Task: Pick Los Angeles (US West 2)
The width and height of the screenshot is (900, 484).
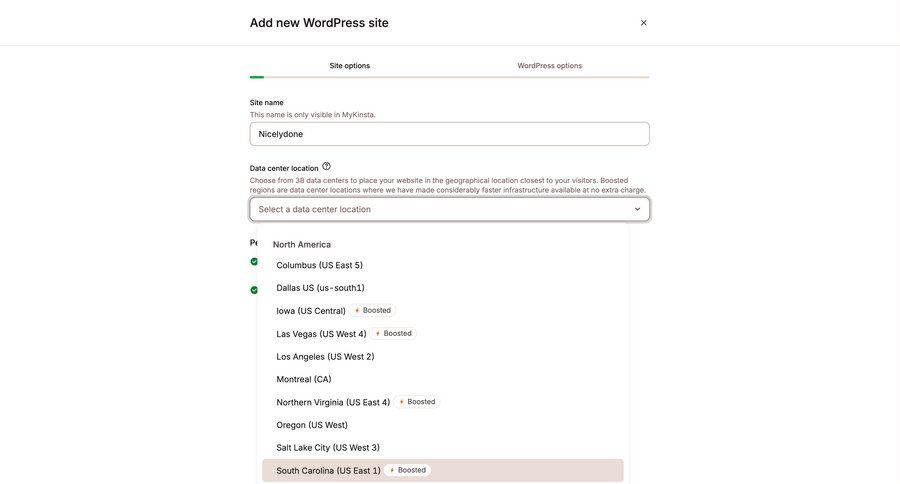Action: (x=325, y=357)
